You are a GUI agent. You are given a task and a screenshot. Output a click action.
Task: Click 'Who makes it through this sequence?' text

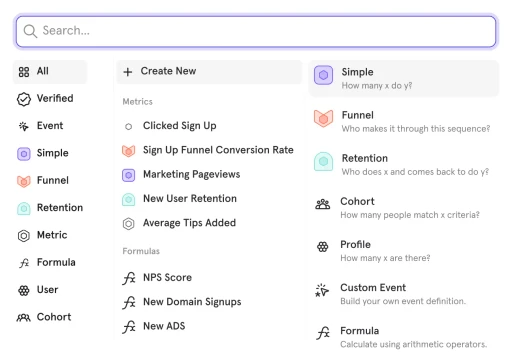point(416,129)
